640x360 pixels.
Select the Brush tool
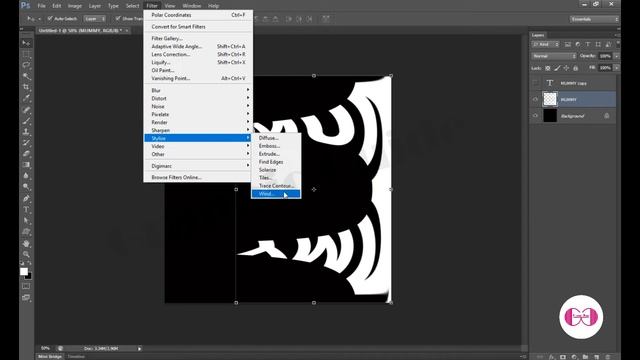pyautogui.click(x=26, y=121)
